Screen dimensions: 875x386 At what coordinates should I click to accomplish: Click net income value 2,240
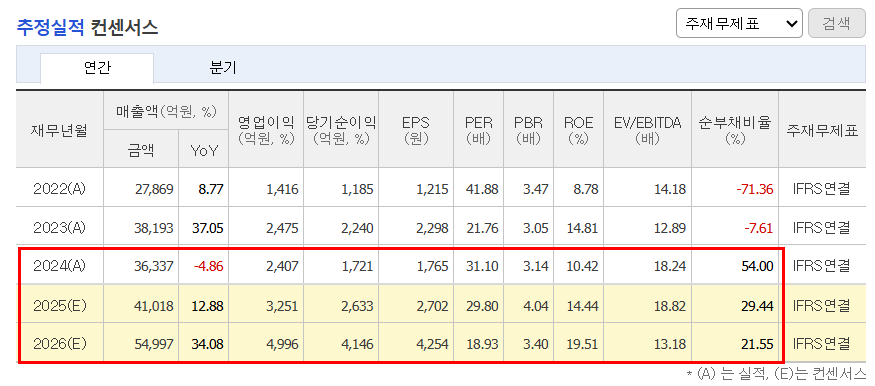[x=357, y=228]
